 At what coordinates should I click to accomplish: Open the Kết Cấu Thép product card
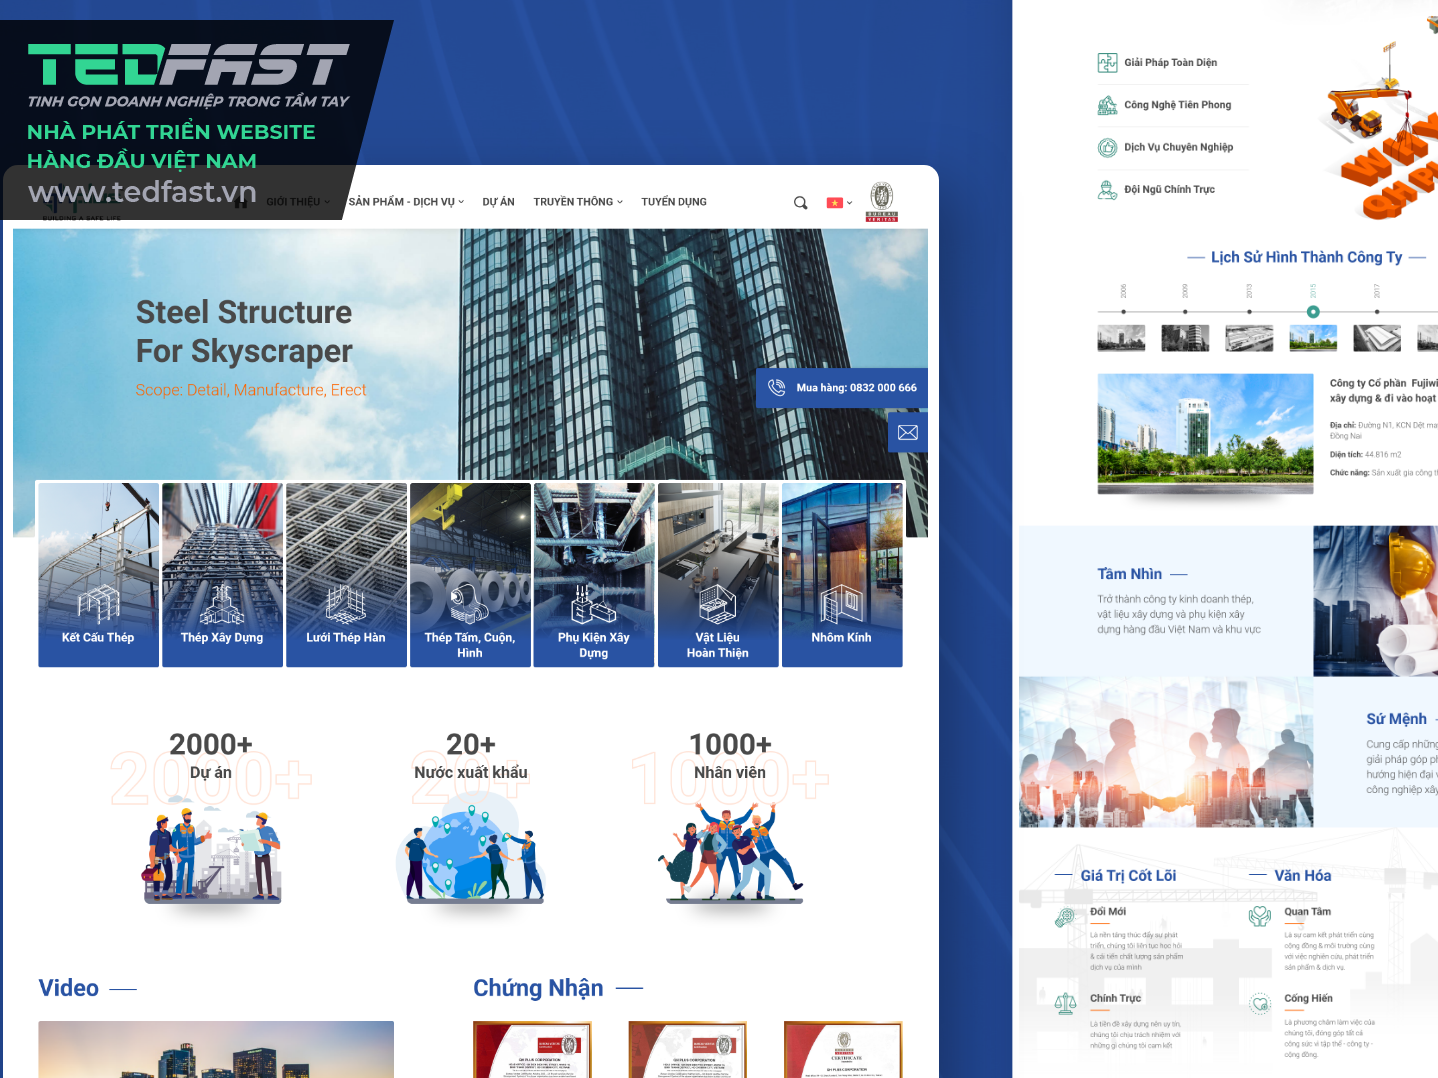98,575
